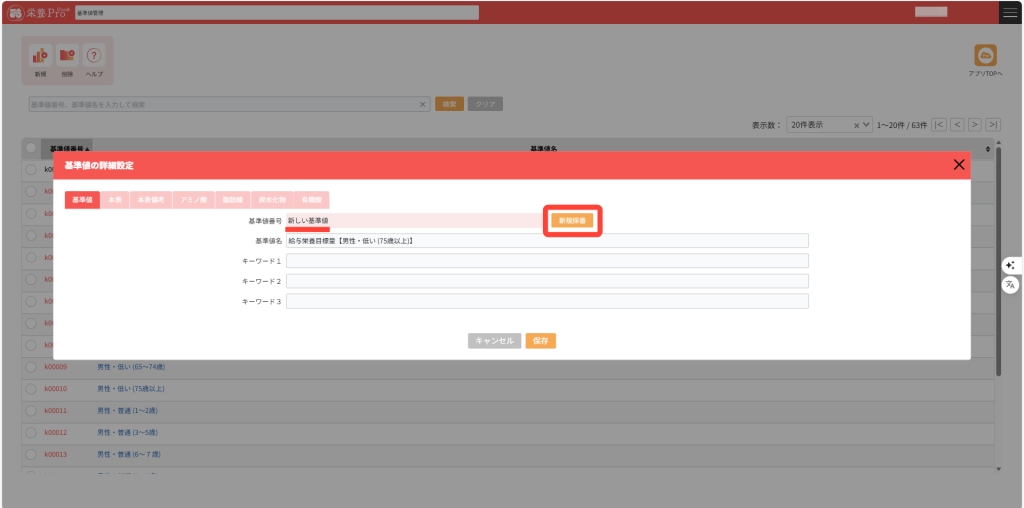Open the ヘルプ help icon
1024x508 pixels.
click(94, 58)
